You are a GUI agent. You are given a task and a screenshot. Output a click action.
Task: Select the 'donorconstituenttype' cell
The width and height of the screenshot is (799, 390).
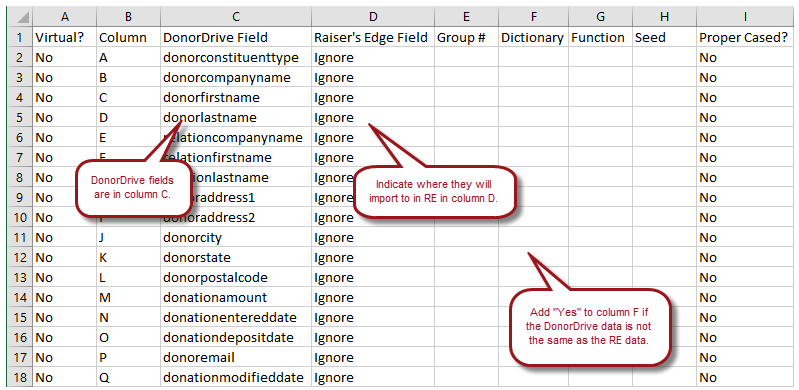pos(235,58)
